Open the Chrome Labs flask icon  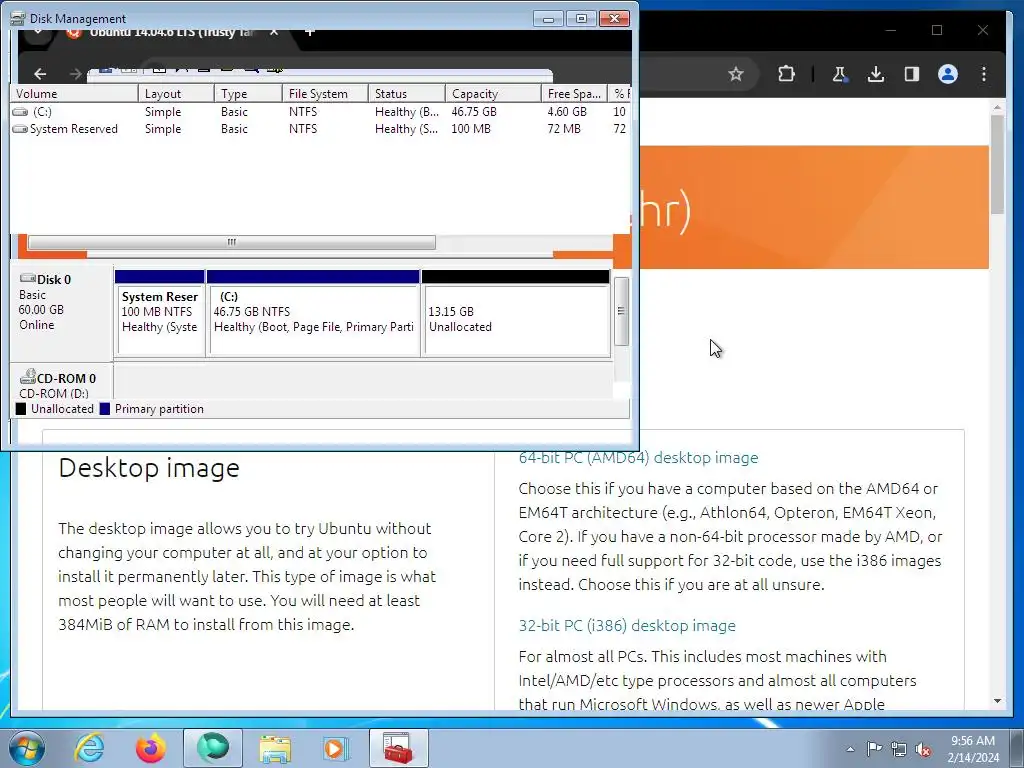(839, 74)
